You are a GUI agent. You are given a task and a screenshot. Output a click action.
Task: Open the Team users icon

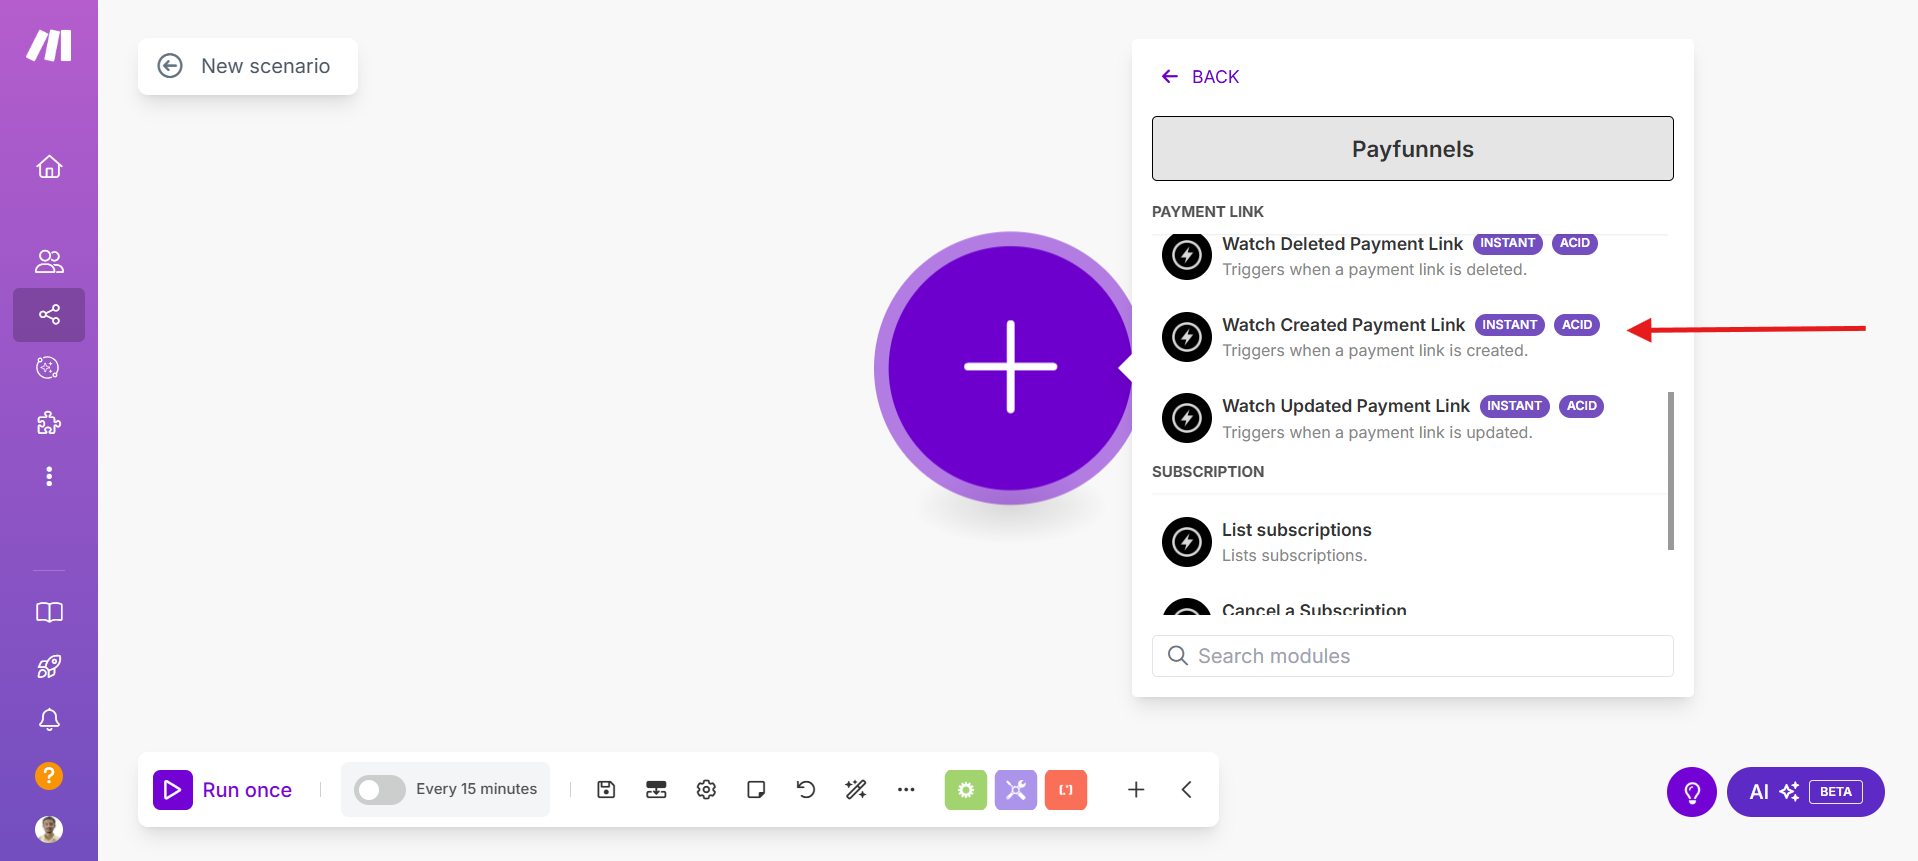click(49, 261)
